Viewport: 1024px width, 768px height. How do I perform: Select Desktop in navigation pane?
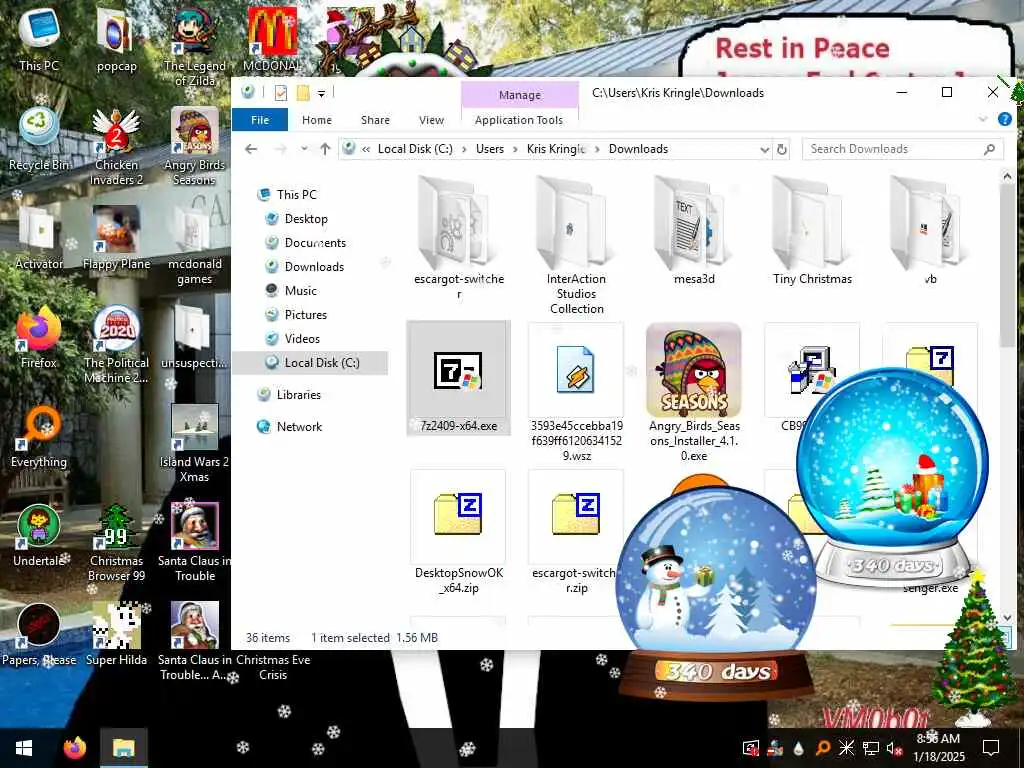(x=306, y=219)
